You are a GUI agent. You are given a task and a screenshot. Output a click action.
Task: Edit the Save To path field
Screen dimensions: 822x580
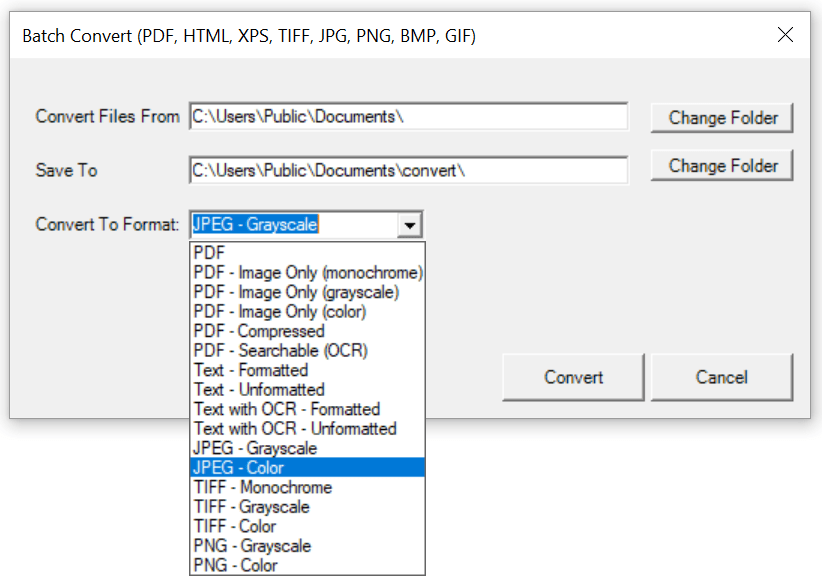tap(408, 170)
